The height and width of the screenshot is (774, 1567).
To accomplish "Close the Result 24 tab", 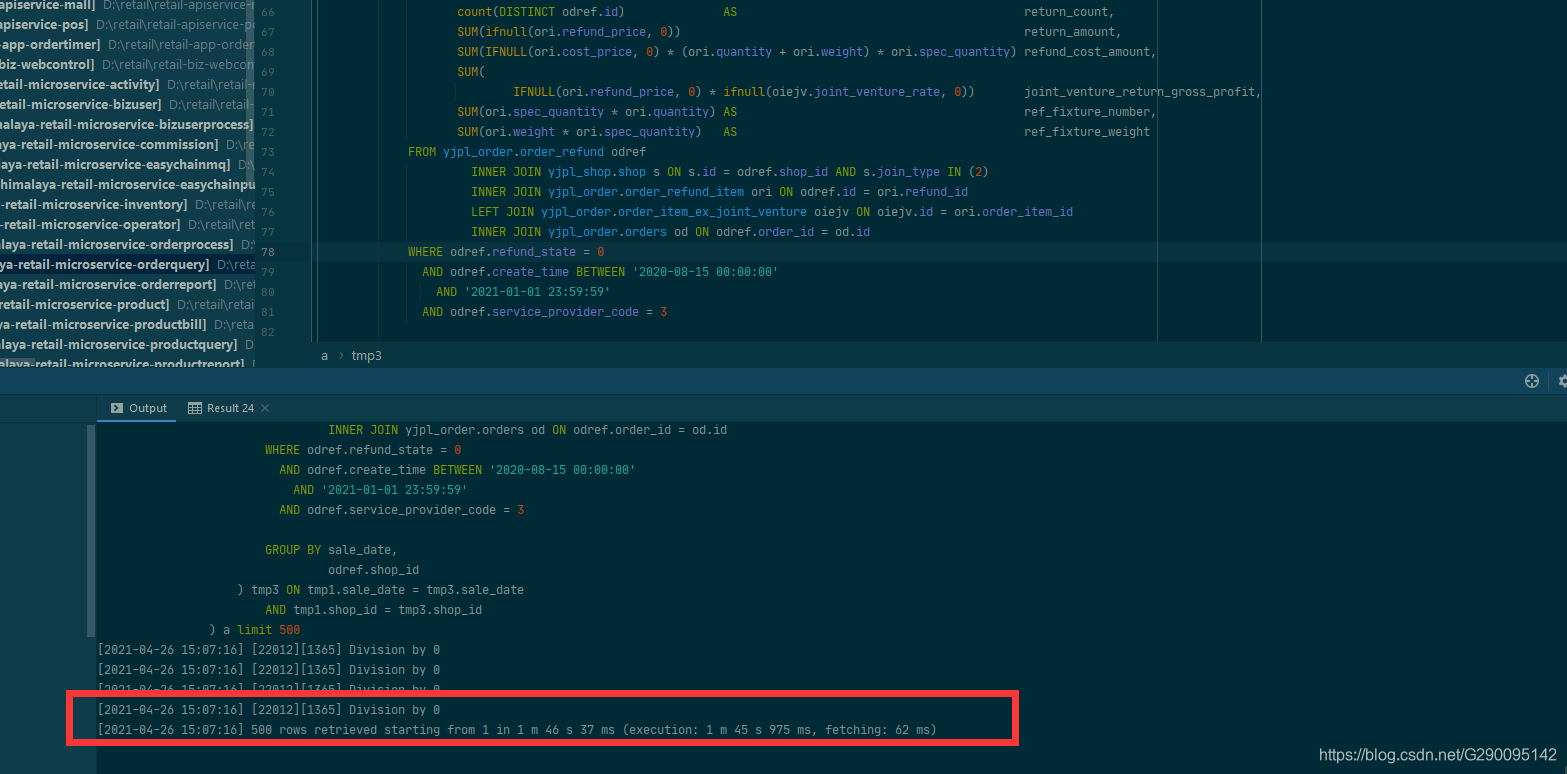I will tap(265, 408).
